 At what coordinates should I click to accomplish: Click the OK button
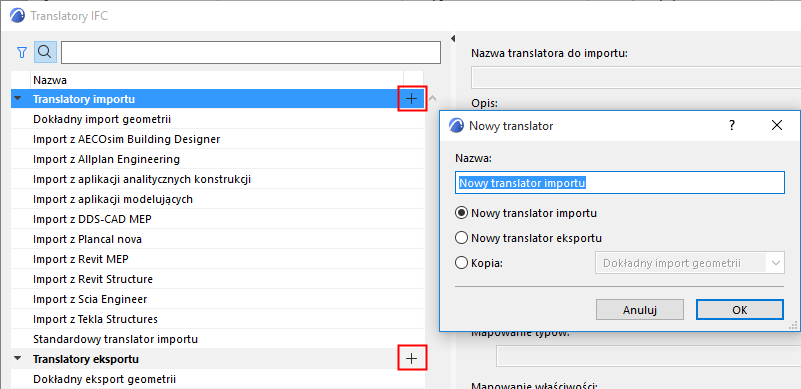740,309
